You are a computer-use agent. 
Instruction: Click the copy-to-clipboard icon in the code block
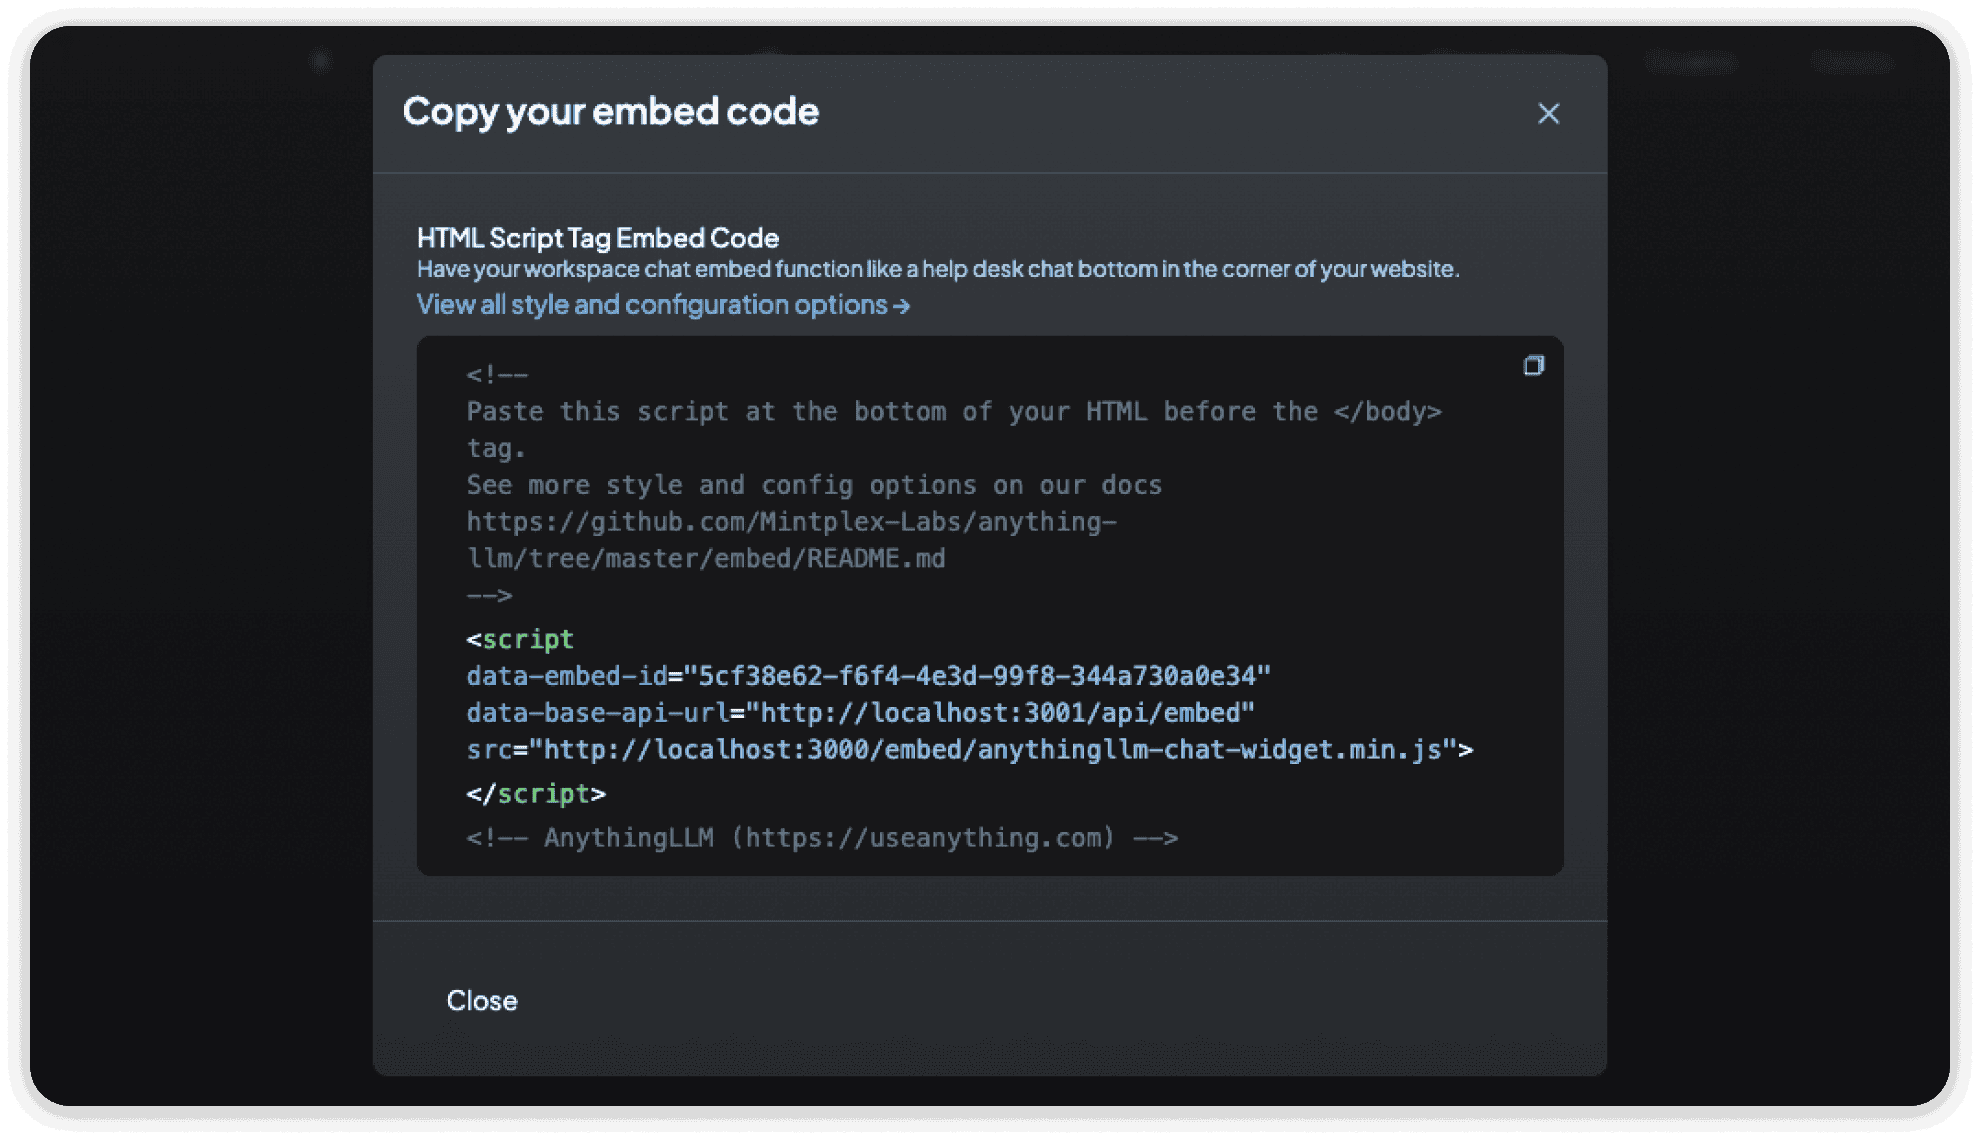point(1533,366)
